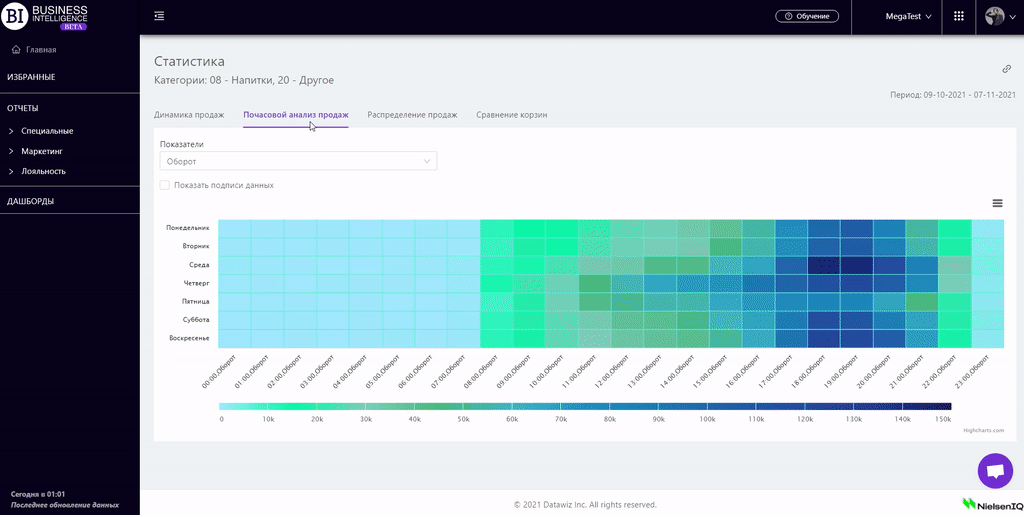
Task: Copy report link via chain icon
Action: [x=1006, y=69]
